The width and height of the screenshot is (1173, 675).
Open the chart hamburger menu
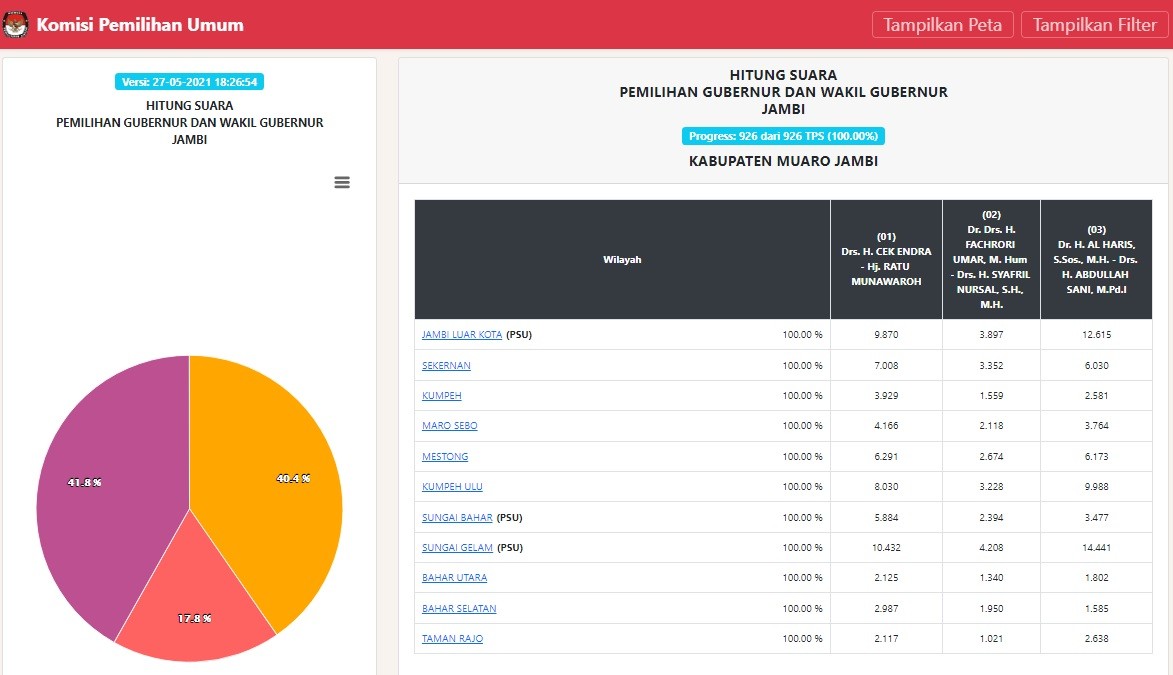point(342,182)
